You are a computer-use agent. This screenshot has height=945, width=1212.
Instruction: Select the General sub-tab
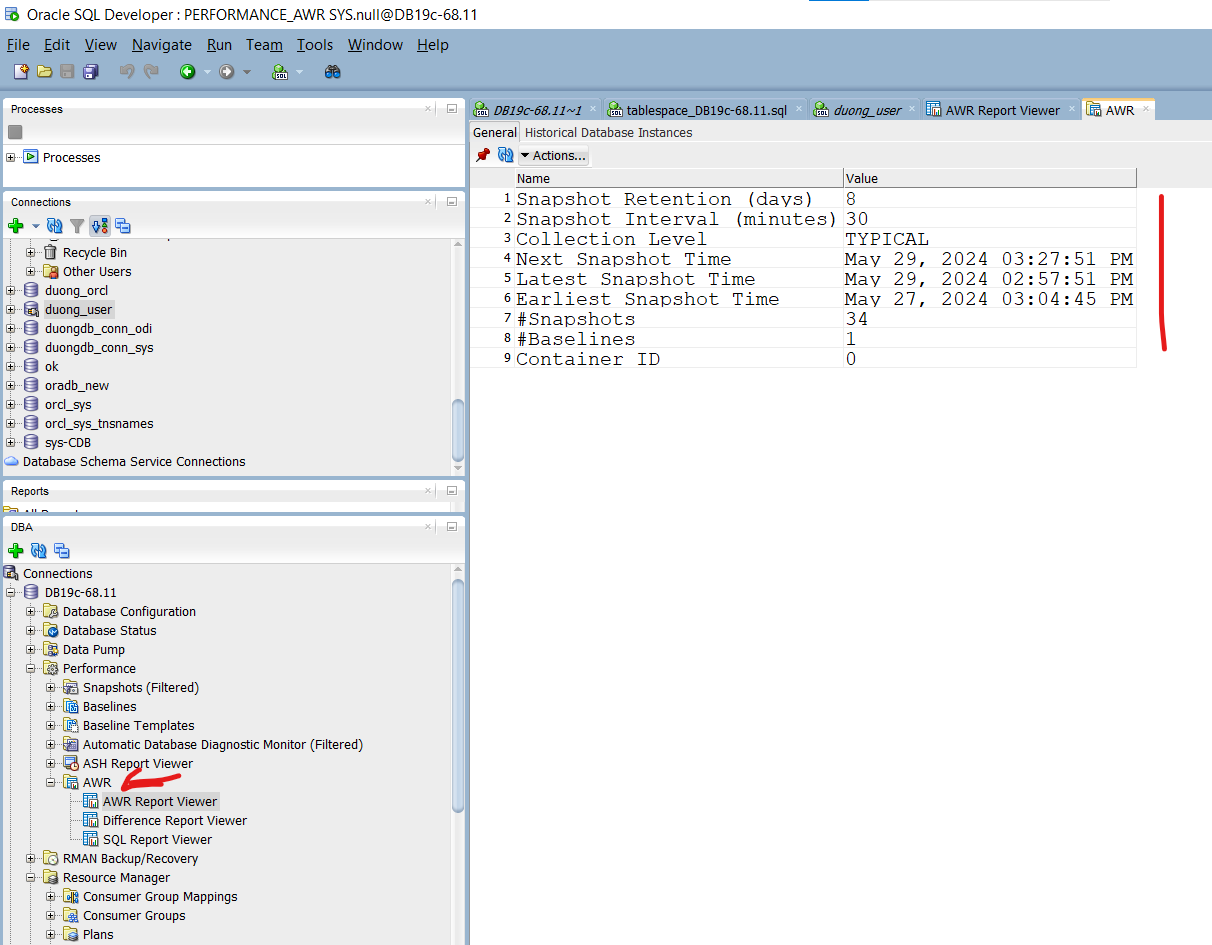[x=495, y=133]
